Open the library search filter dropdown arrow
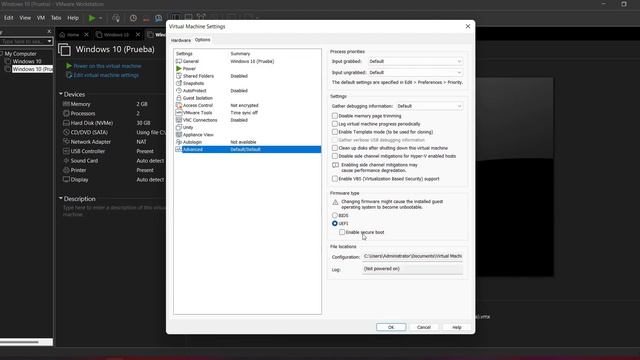Image resolution: width=640 pixels, height=360 pixels. coord(49,41)
